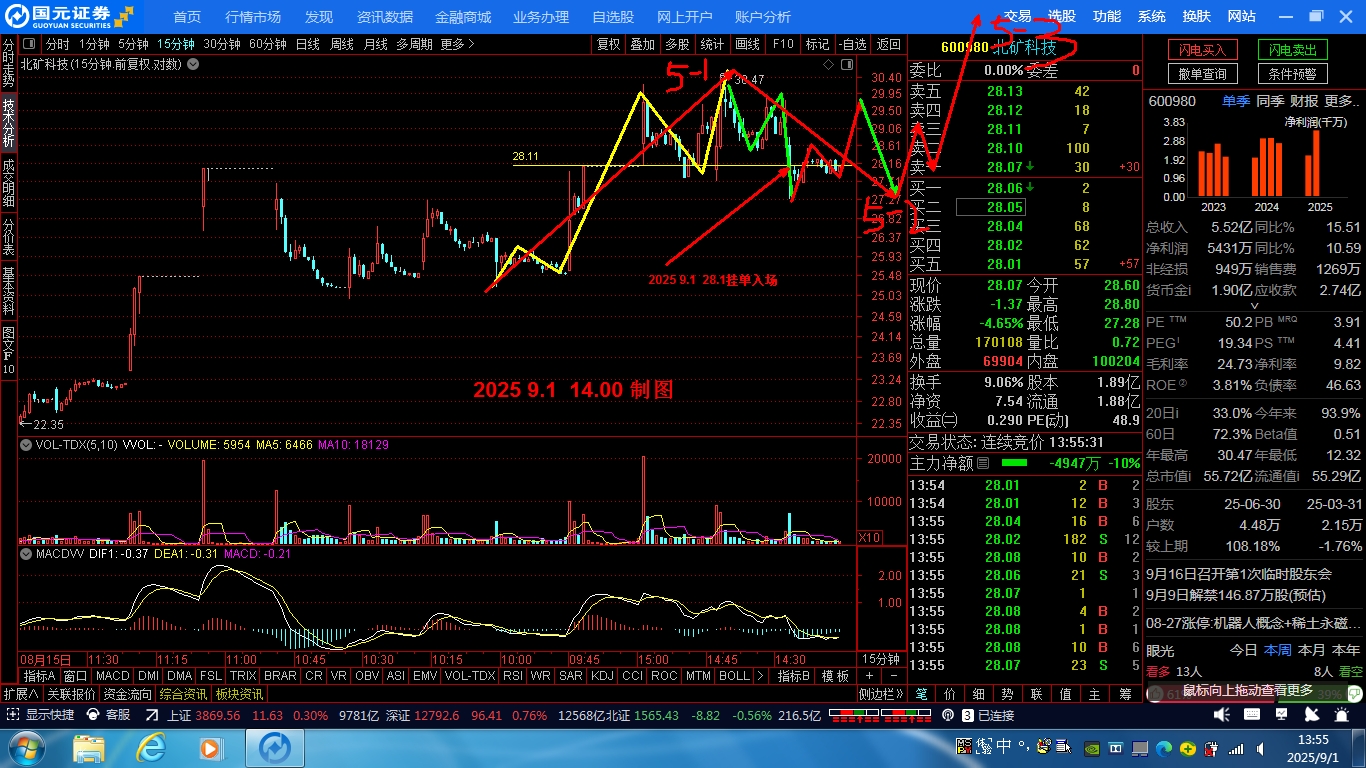The image size is (1366, 768).
Task: Remove stock via -自选 button
Action: pyautogui.click(x=852, y=44)
